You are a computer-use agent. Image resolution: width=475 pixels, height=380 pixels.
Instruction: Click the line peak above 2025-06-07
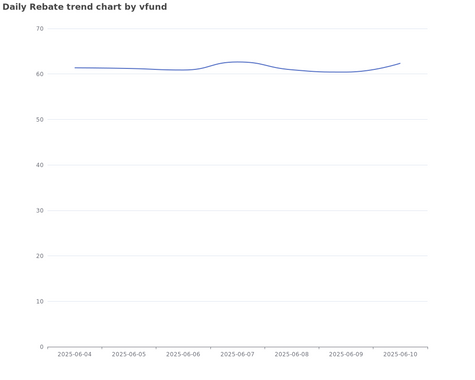237,62
